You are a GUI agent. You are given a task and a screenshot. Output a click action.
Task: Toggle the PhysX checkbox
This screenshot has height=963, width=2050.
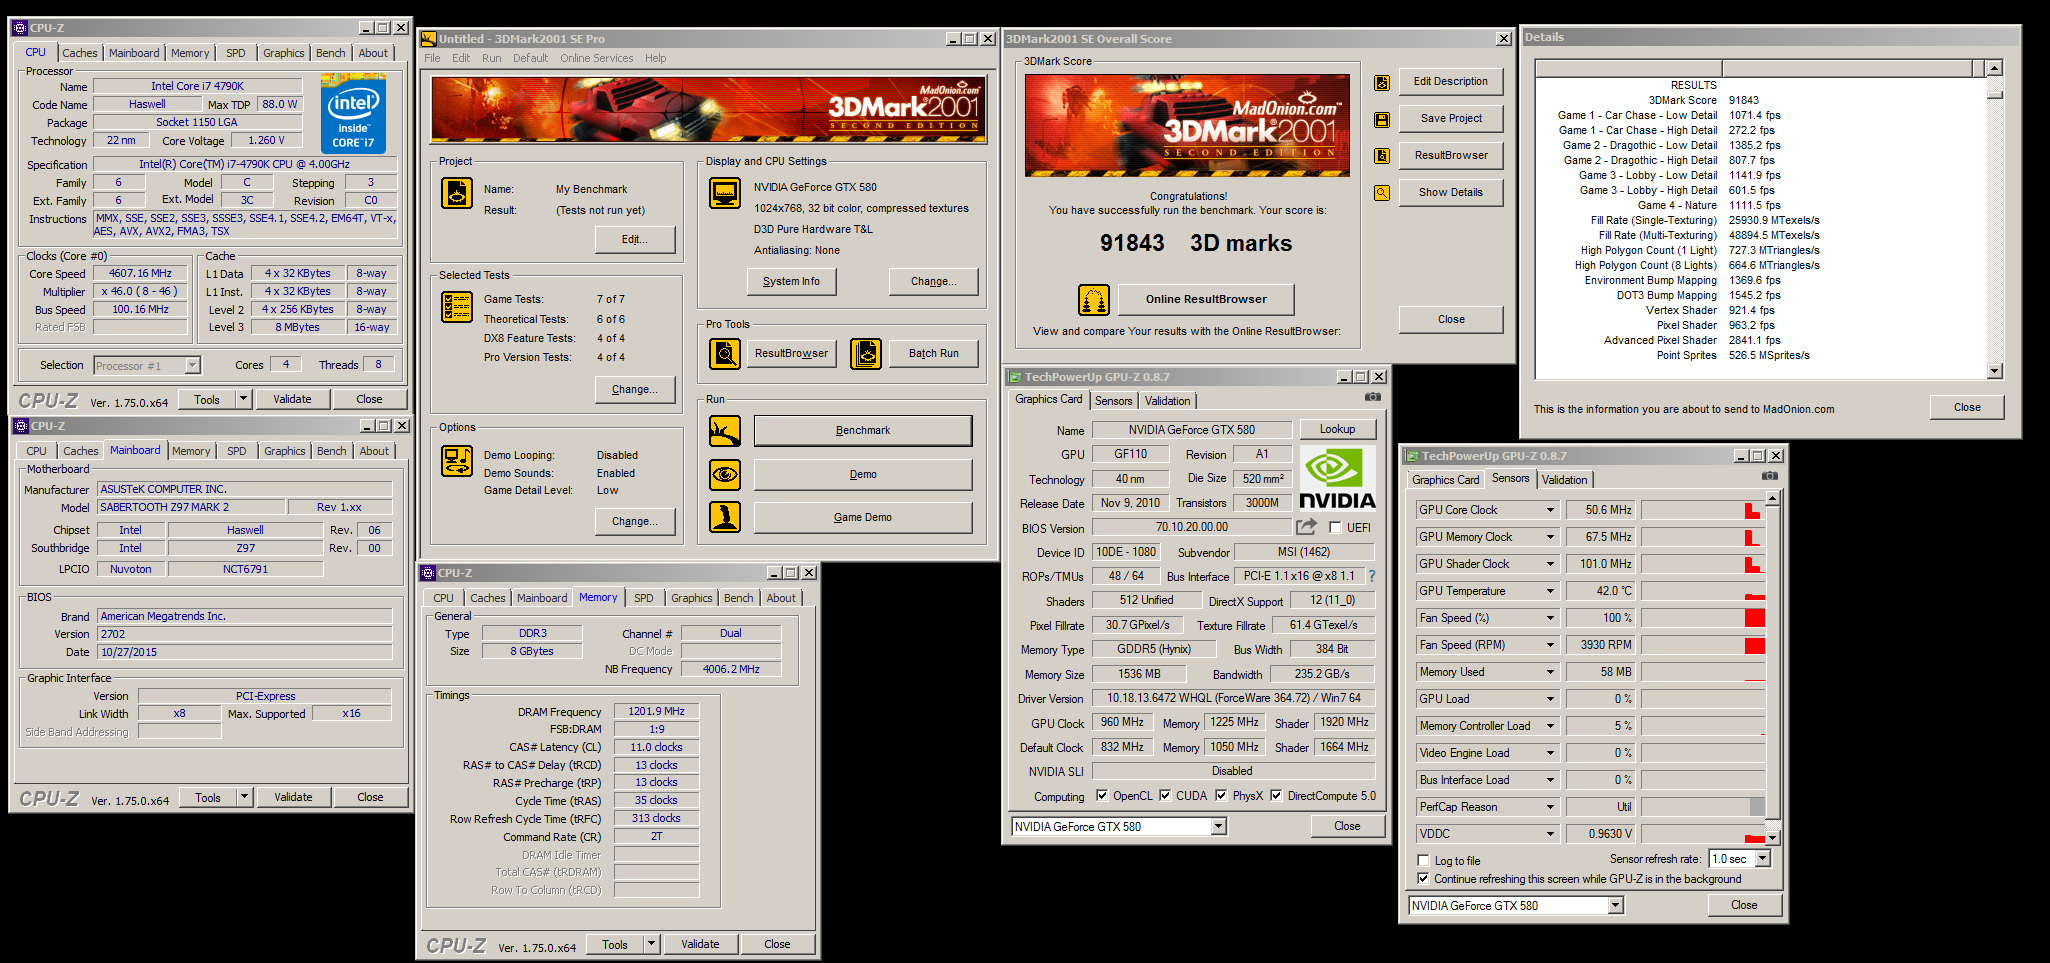coord(1221,796)
